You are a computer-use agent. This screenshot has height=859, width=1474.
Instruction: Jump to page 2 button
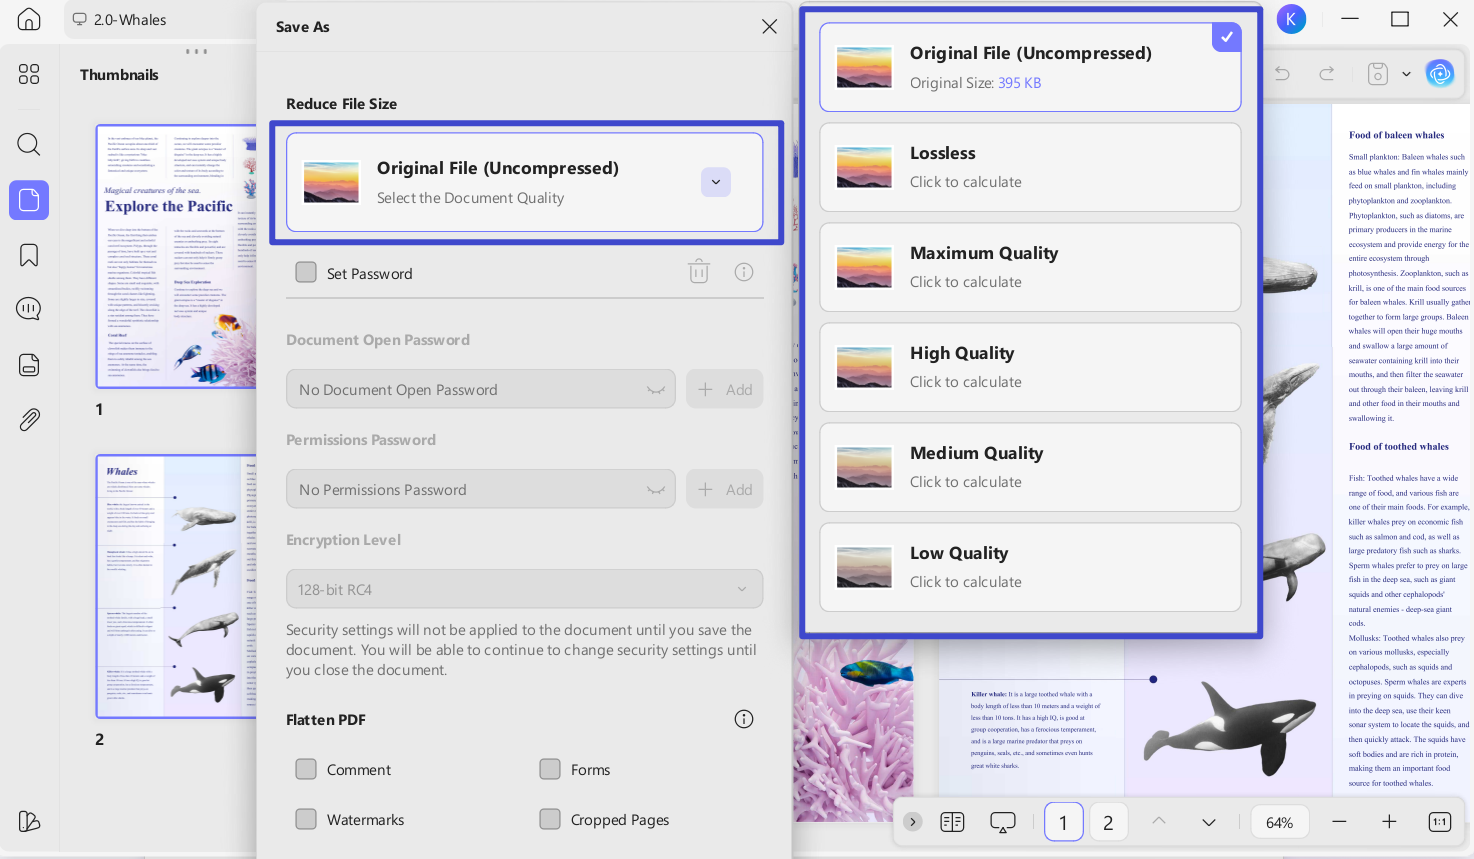1108,822
